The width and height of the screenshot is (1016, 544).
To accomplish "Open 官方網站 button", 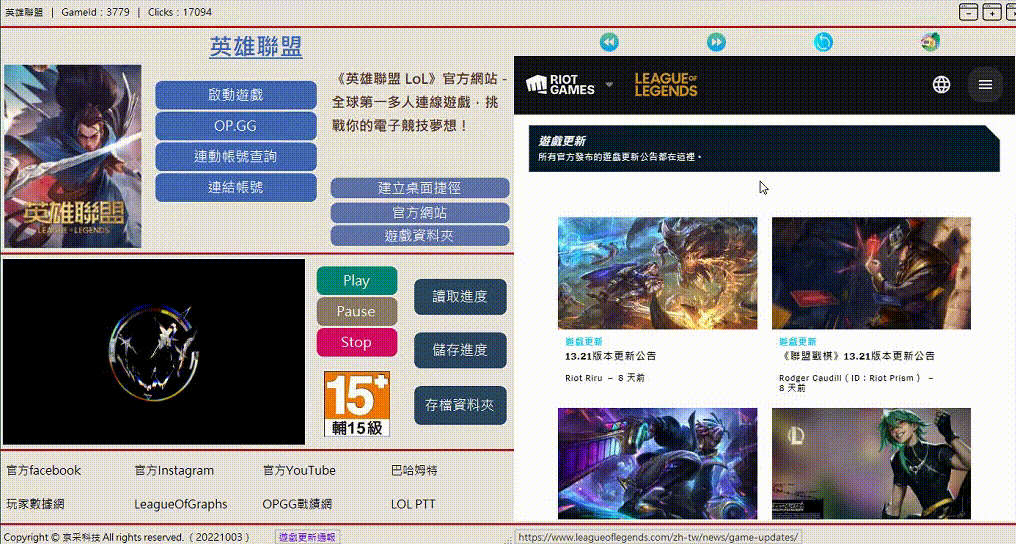I will coord(420,212).
